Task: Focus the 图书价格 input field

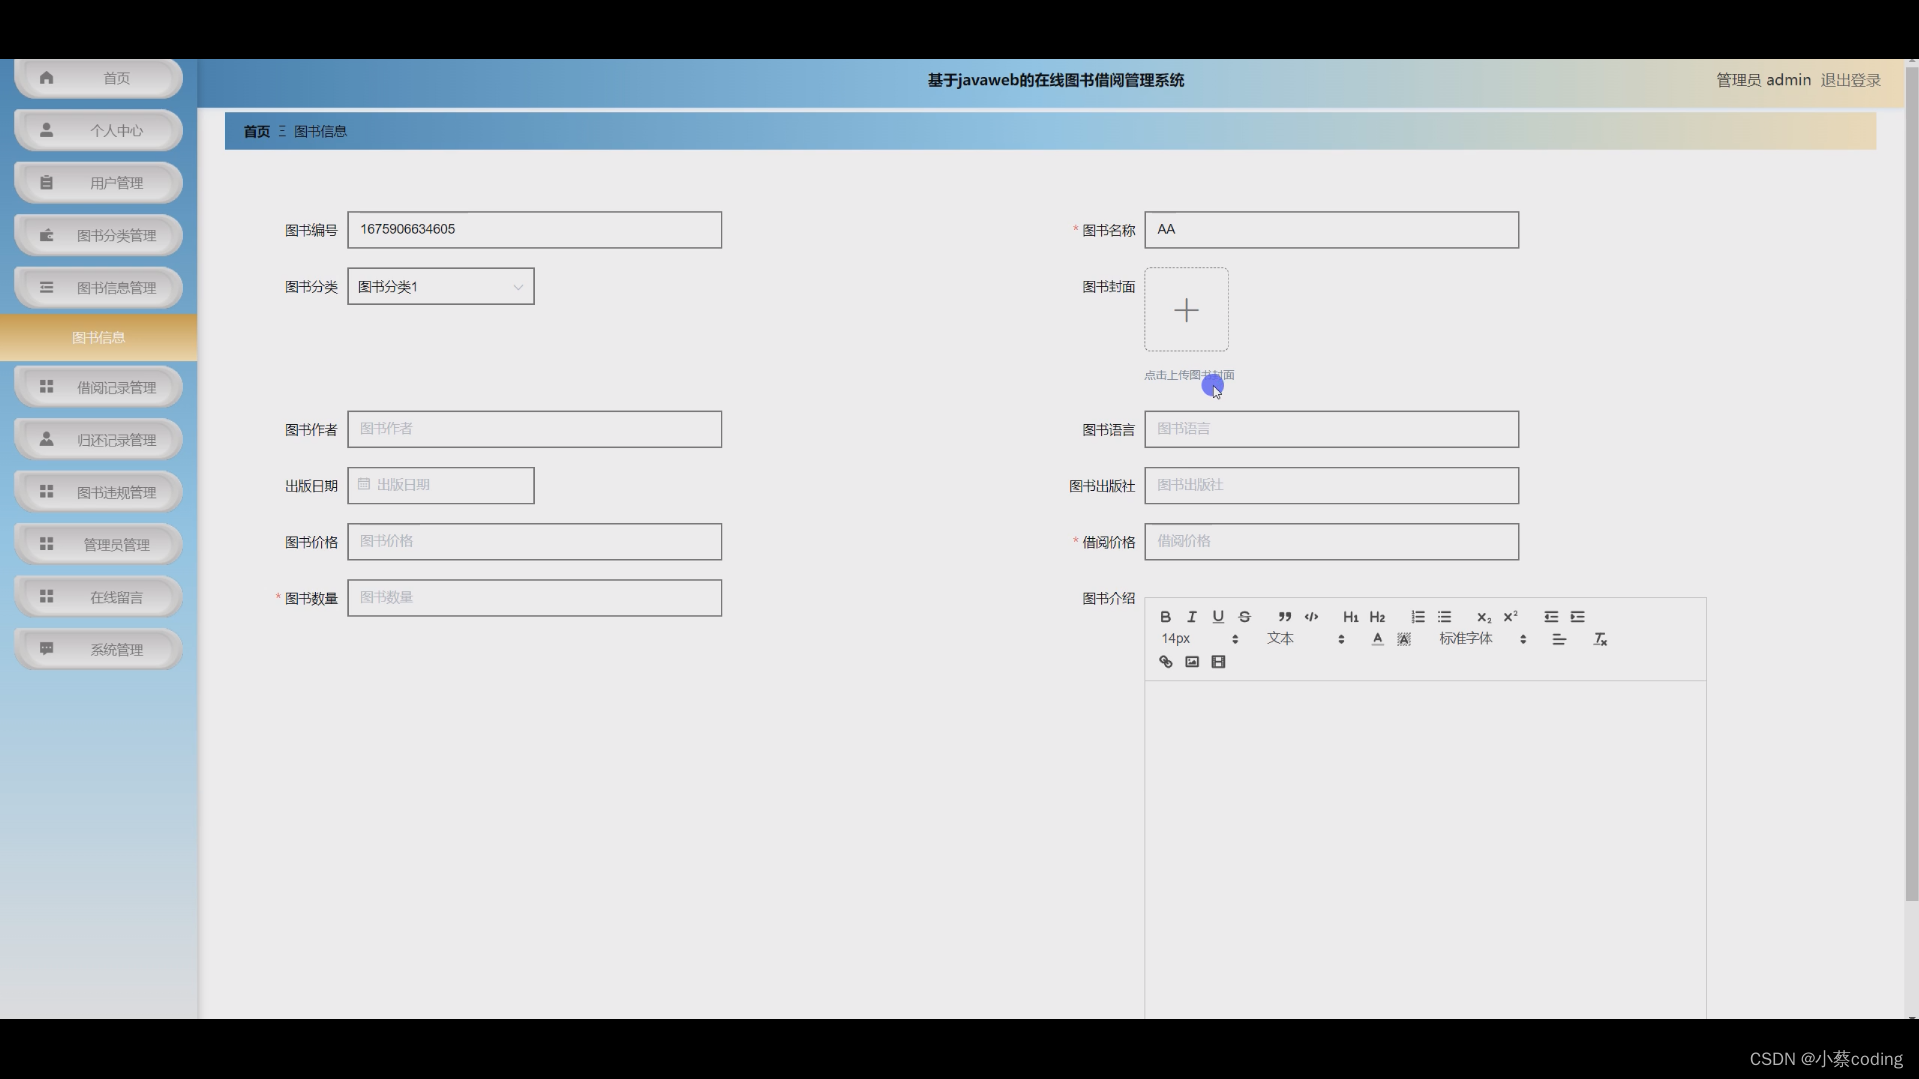Action: 534,541
